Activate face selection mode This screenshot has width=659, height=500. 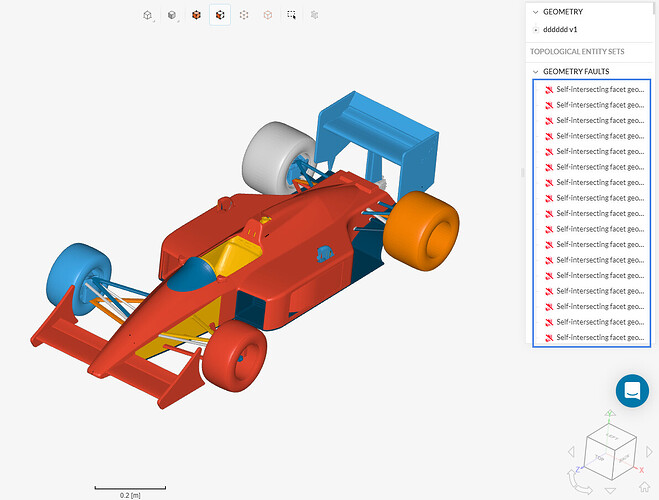pos(220,15)
